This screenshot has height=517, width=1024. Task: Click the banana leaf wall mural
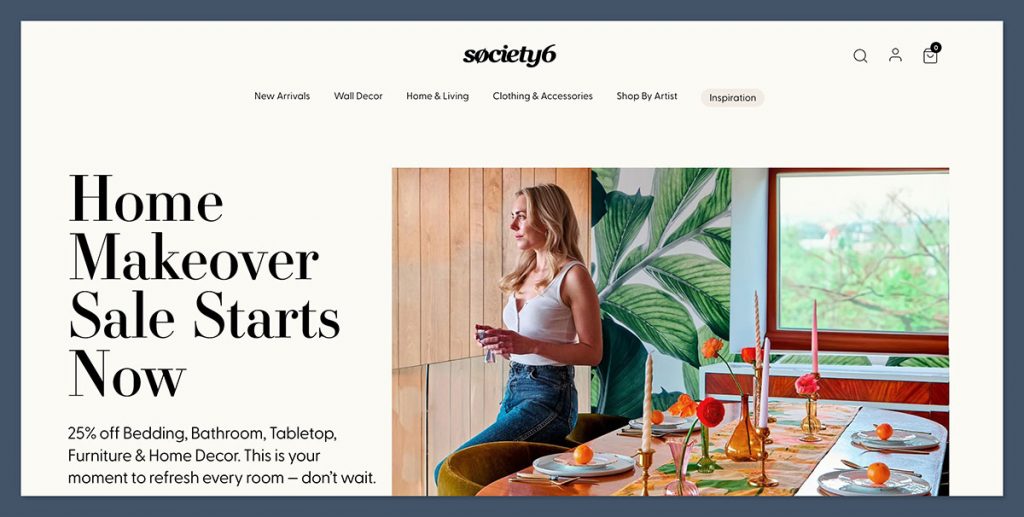pos(661,274)
